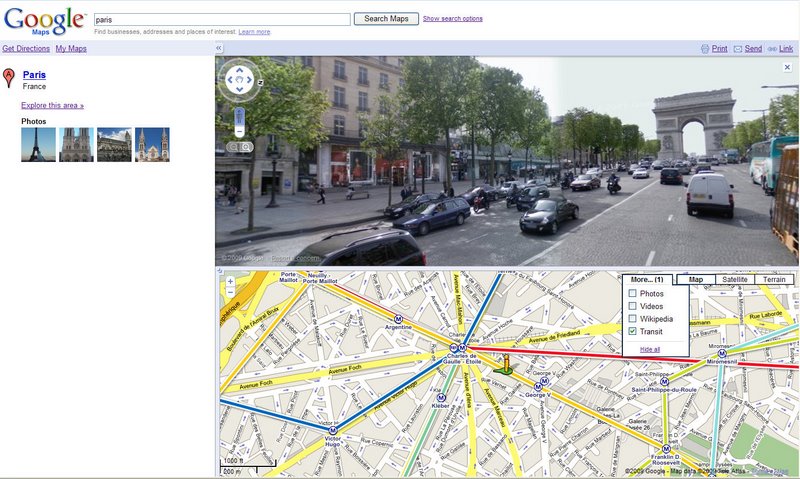The width and height of the screenshot is (800, 479).
Task: Click the Pegman marker on the map
Action: click(x=505, y=362)
